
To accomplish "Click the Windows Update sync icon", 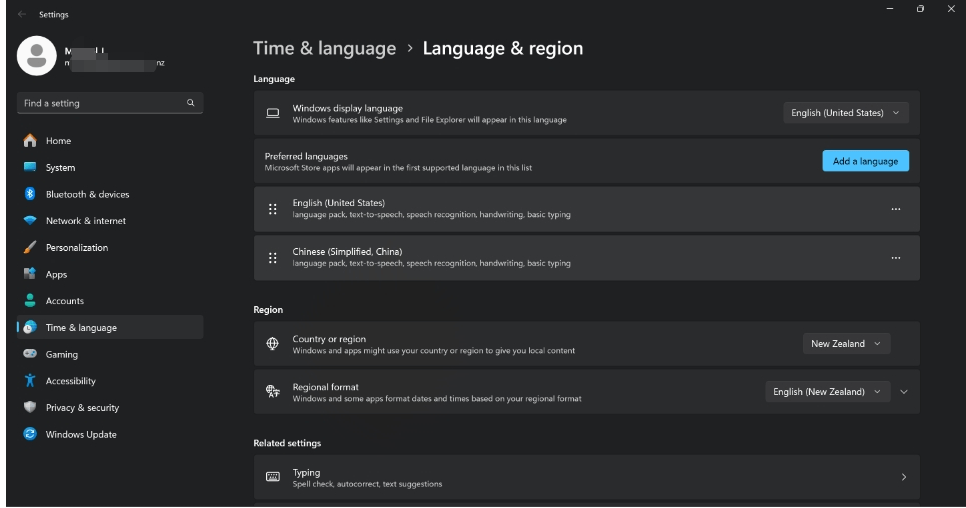I will pyautogui.click(x=30, y=434).
